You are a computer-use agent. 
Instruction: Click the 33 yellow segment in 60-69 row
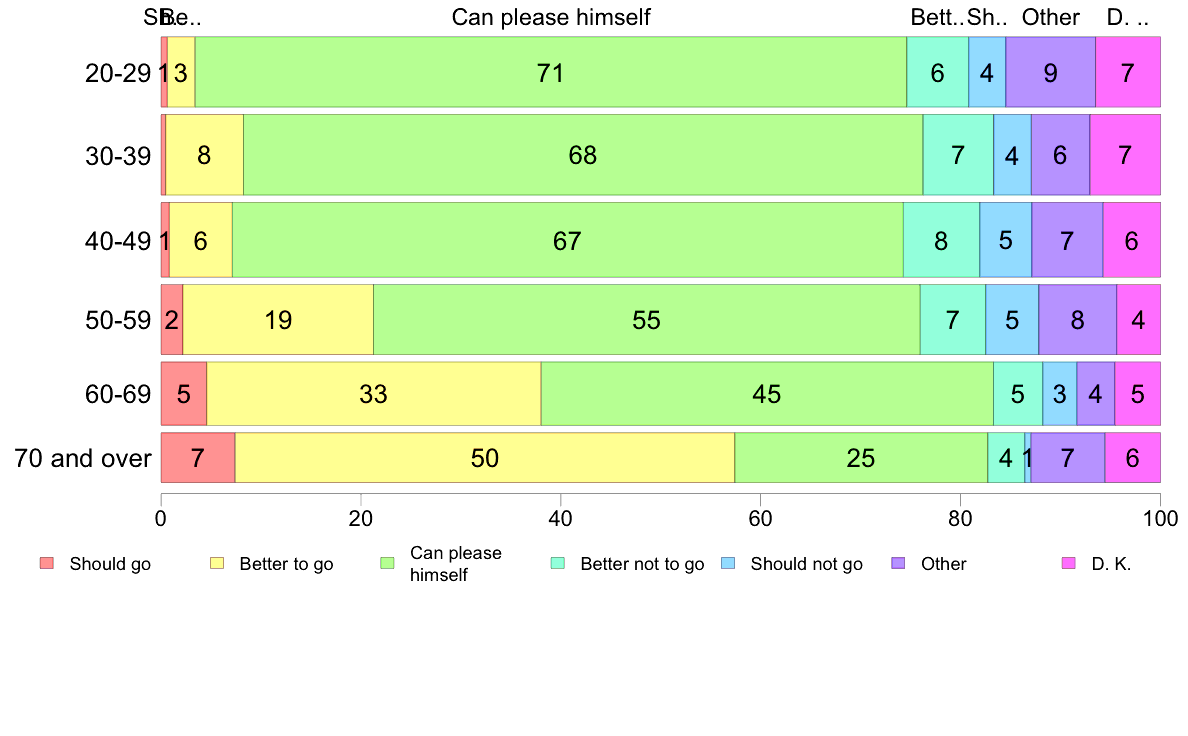[374, 393]
